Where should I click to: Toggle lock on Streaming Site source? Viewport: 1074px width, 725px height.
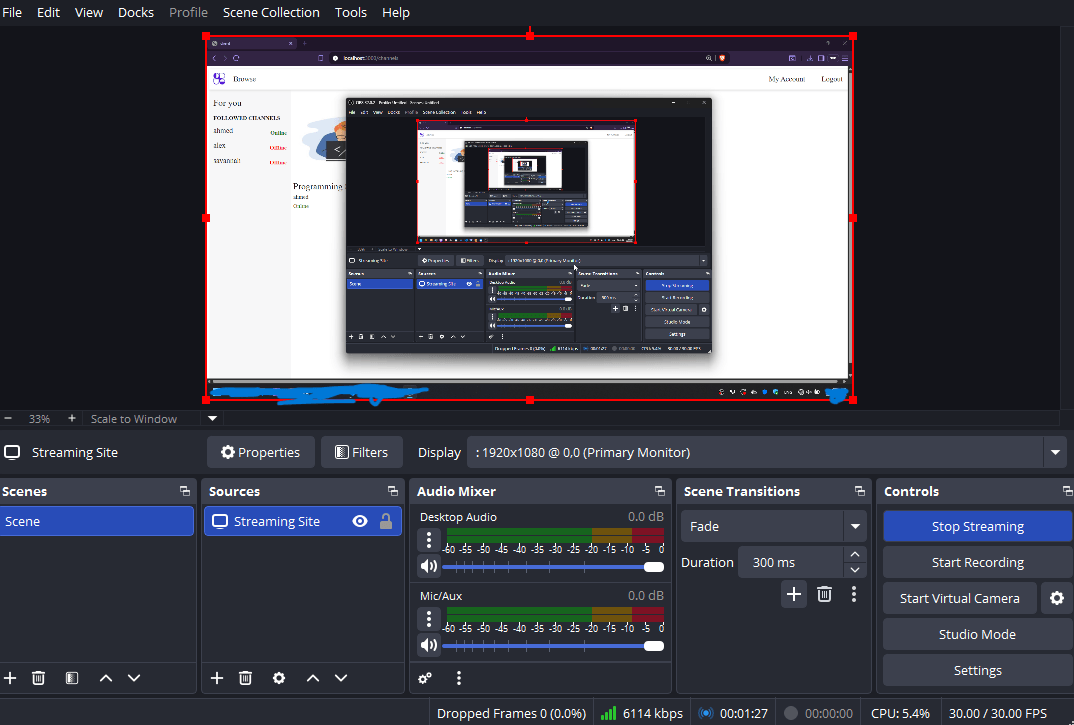click(x=386, y=521)
